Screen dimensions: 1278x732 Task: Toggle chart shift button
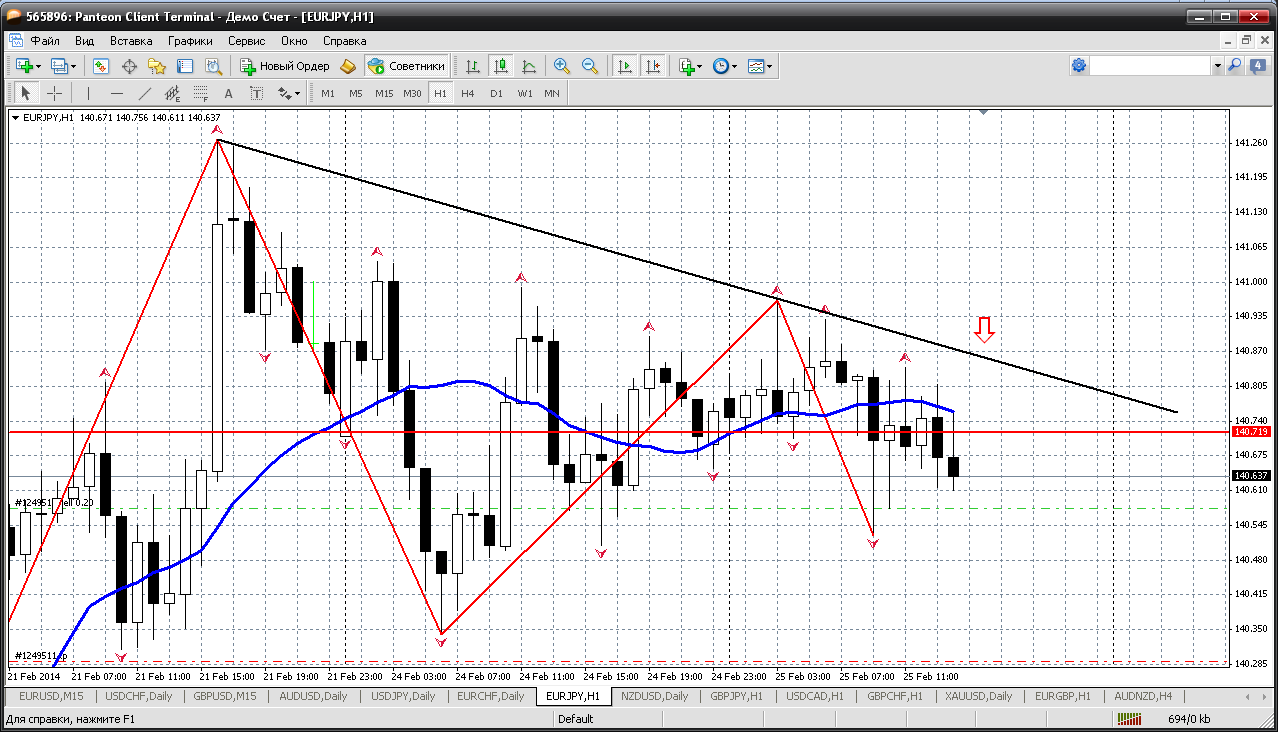coord(653,66)
